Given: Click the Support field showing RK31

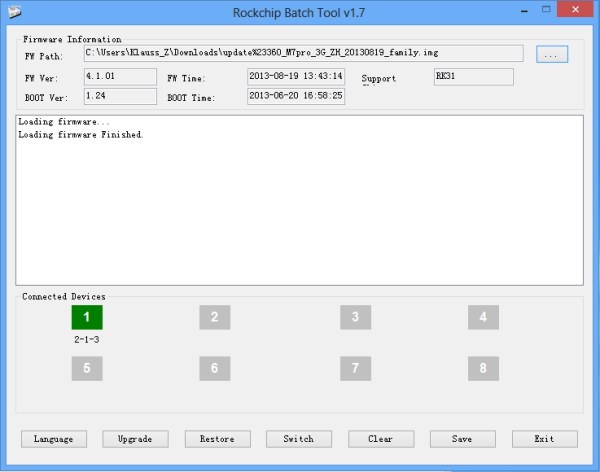Looking at the screenshot, I should point(474,77).
